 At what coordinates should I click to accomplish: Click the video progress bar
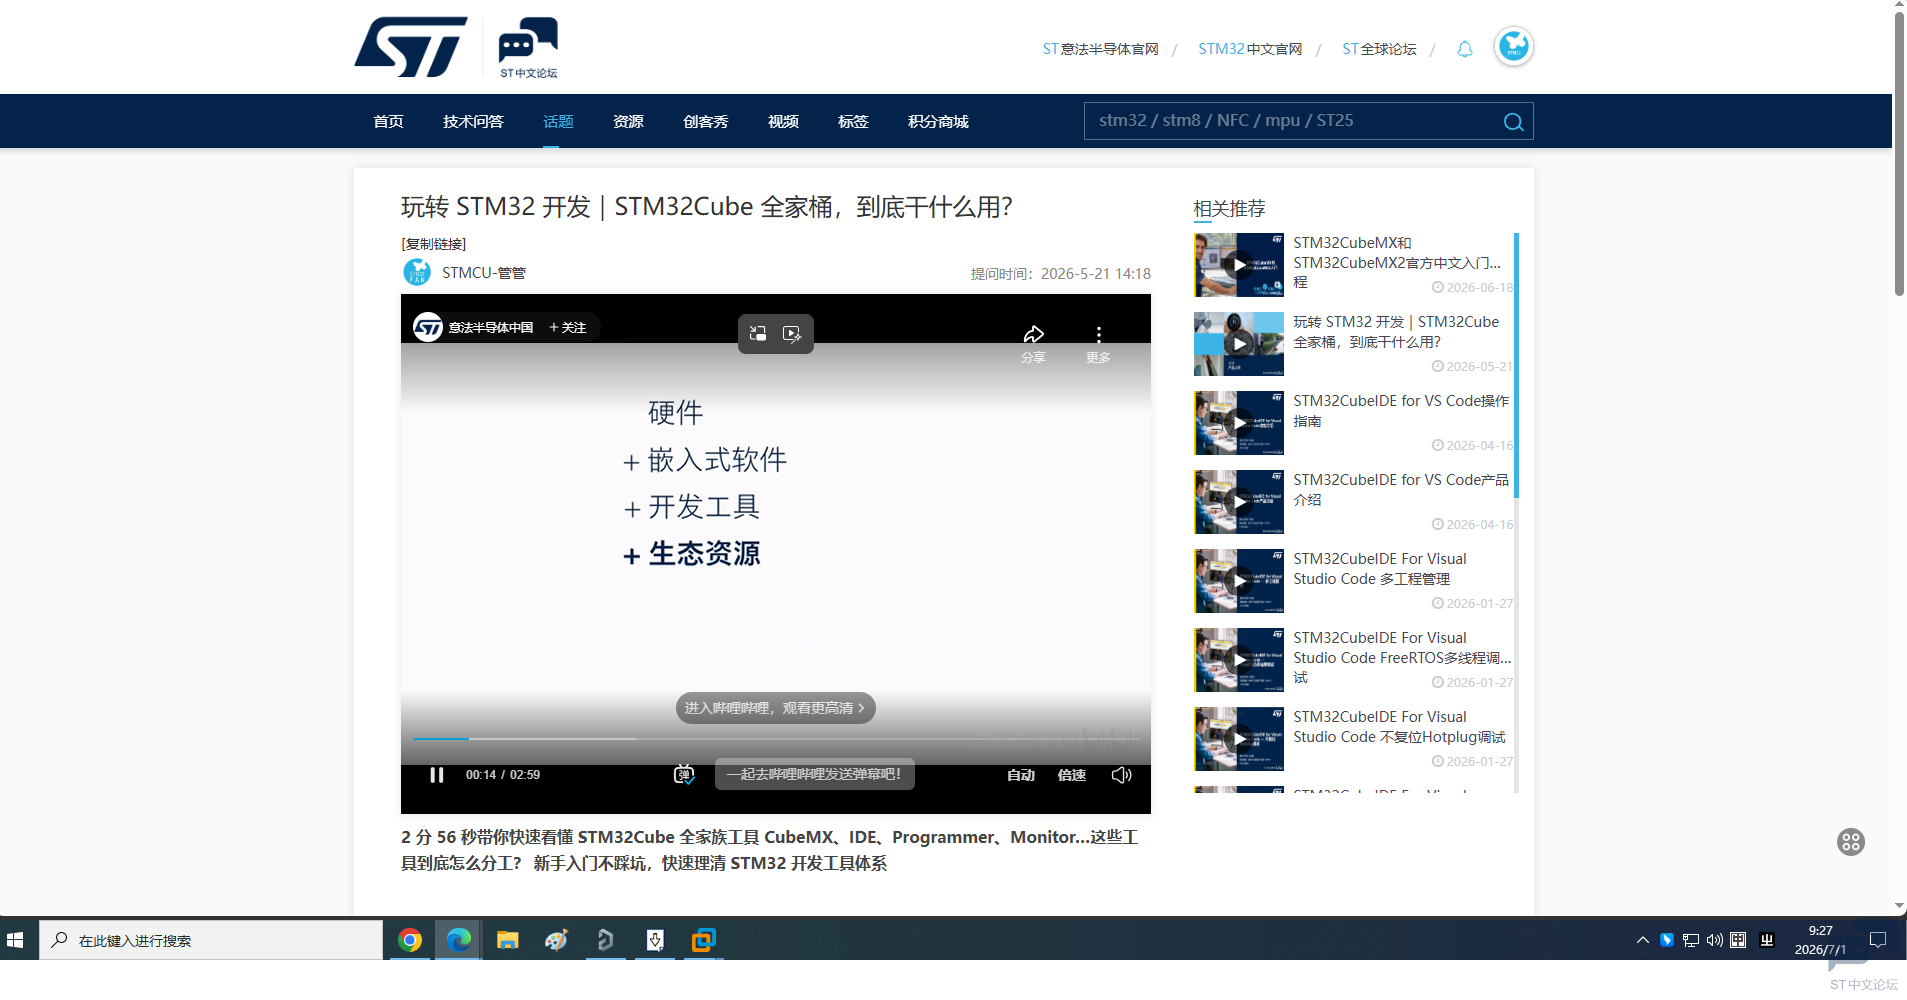[x=776, y=738]
